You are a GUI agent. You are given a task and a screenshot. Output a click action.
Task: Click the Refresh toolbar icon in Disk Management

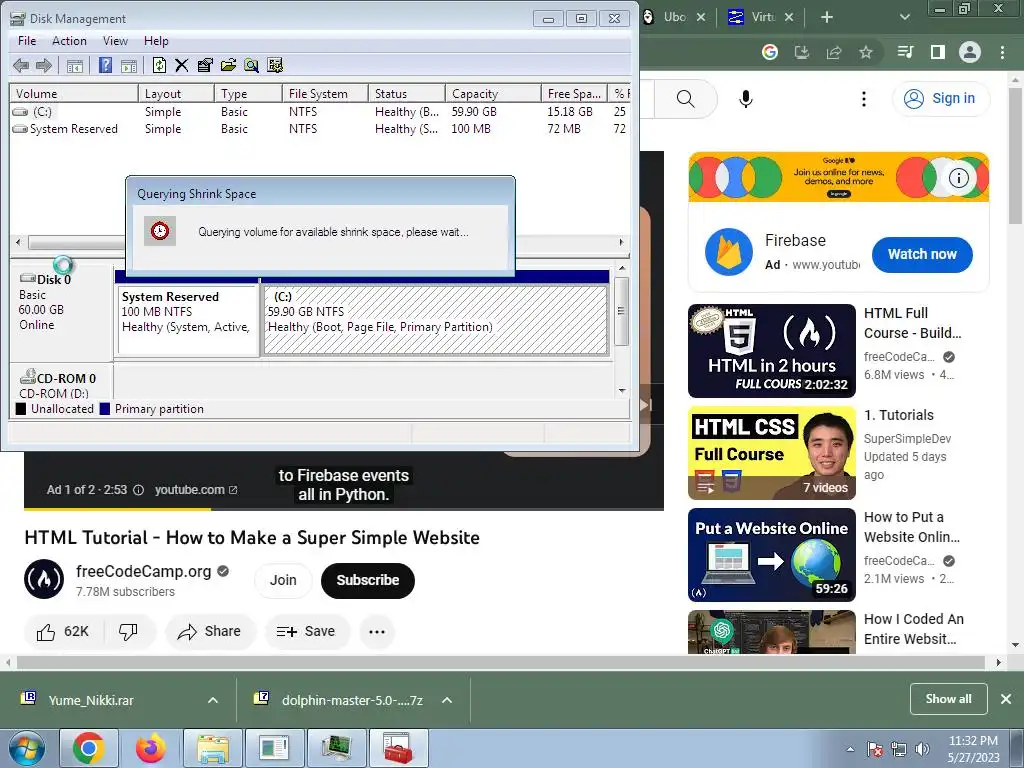159,65
